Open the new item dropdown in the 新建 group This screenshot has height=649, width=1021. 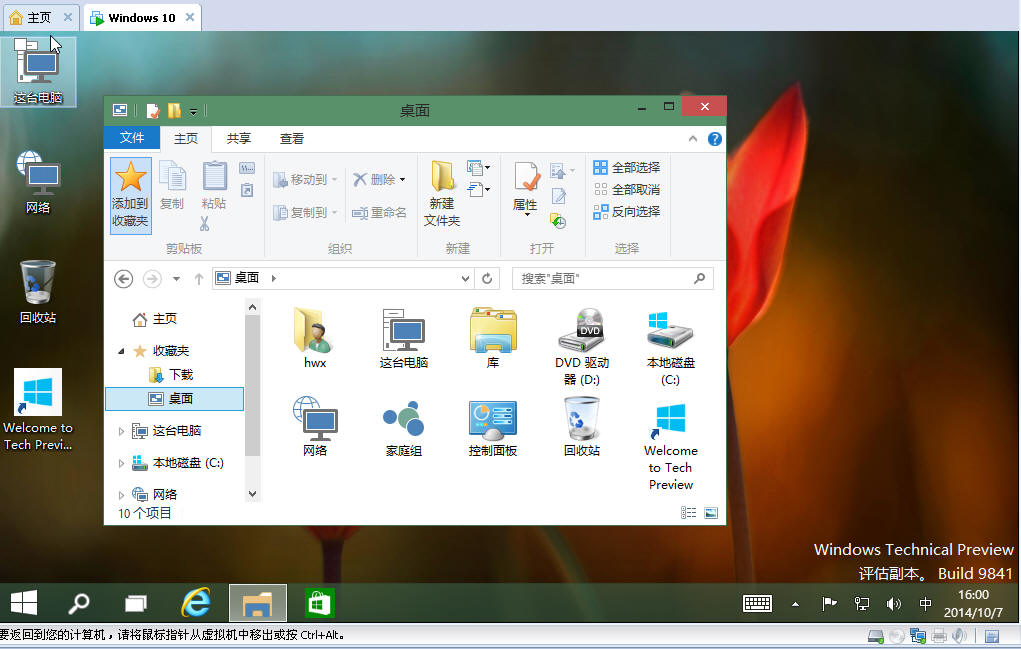point(478,168)
